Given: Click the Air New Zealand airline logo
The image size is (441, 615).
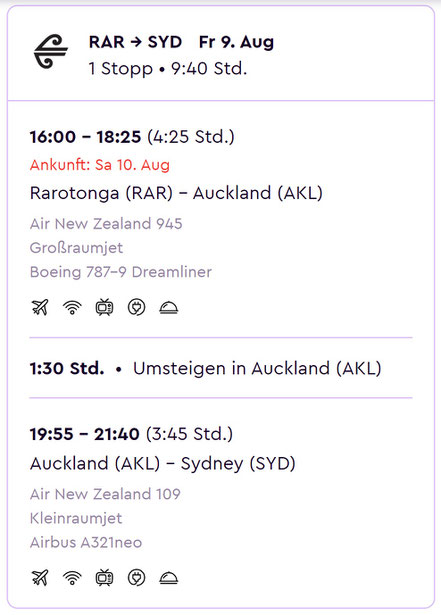Looking at the screenshot, I should [51, 52].
